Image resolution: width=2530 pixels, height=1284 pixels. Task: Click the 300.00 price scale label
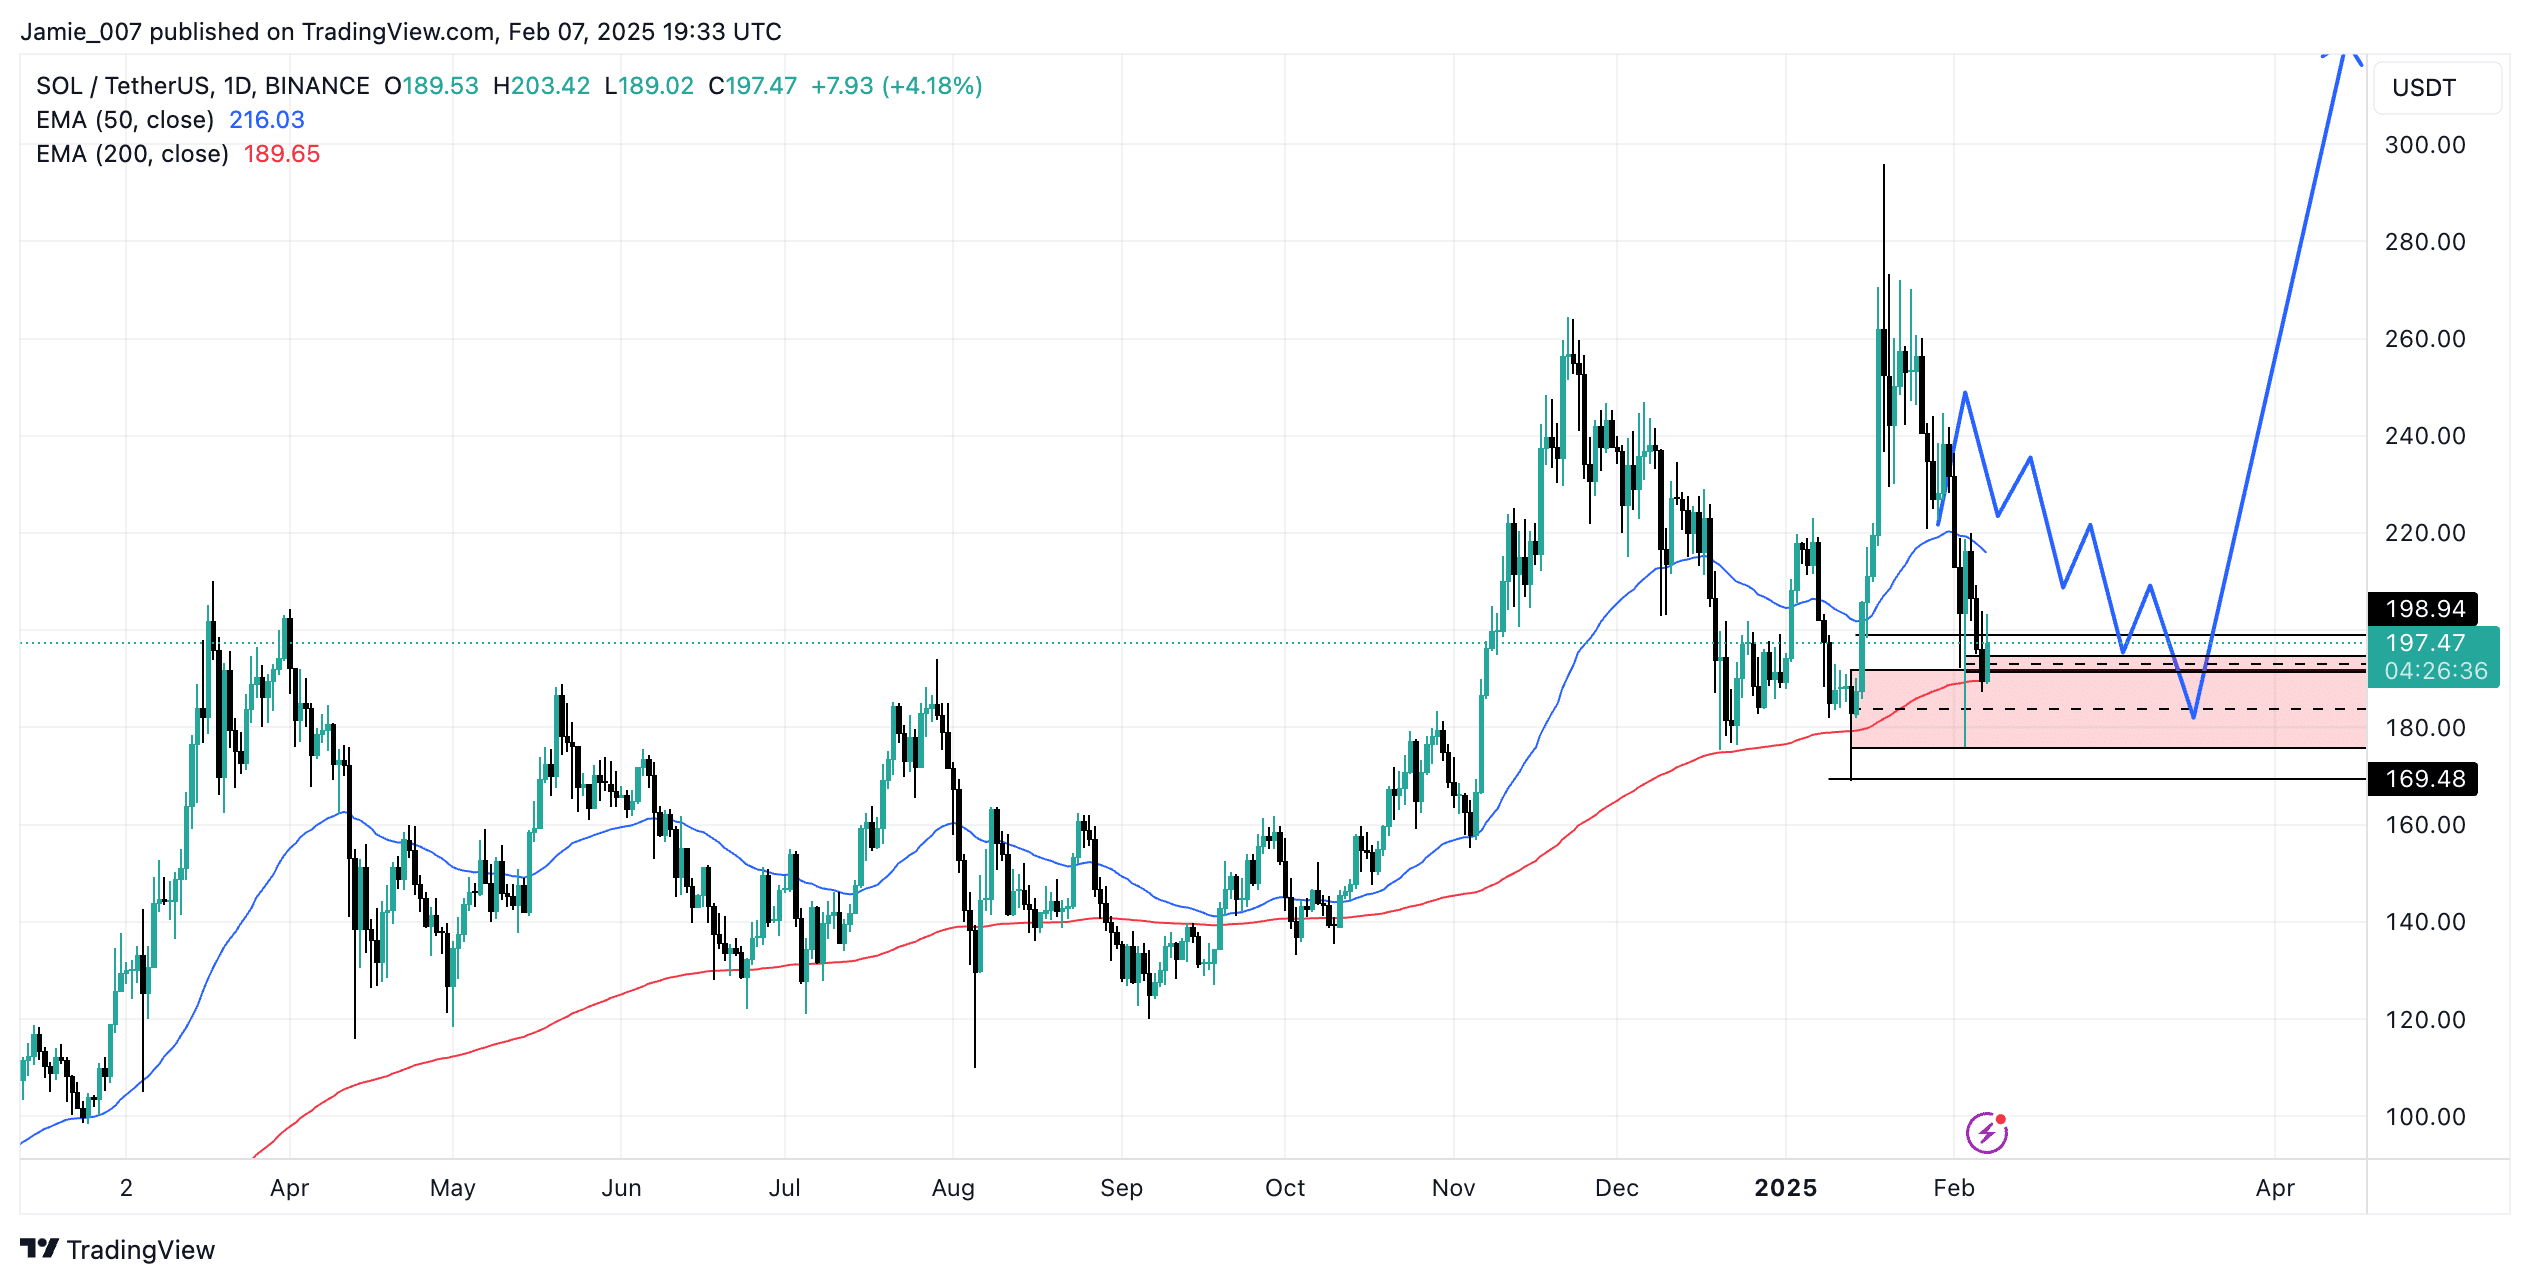[2424, 145]
